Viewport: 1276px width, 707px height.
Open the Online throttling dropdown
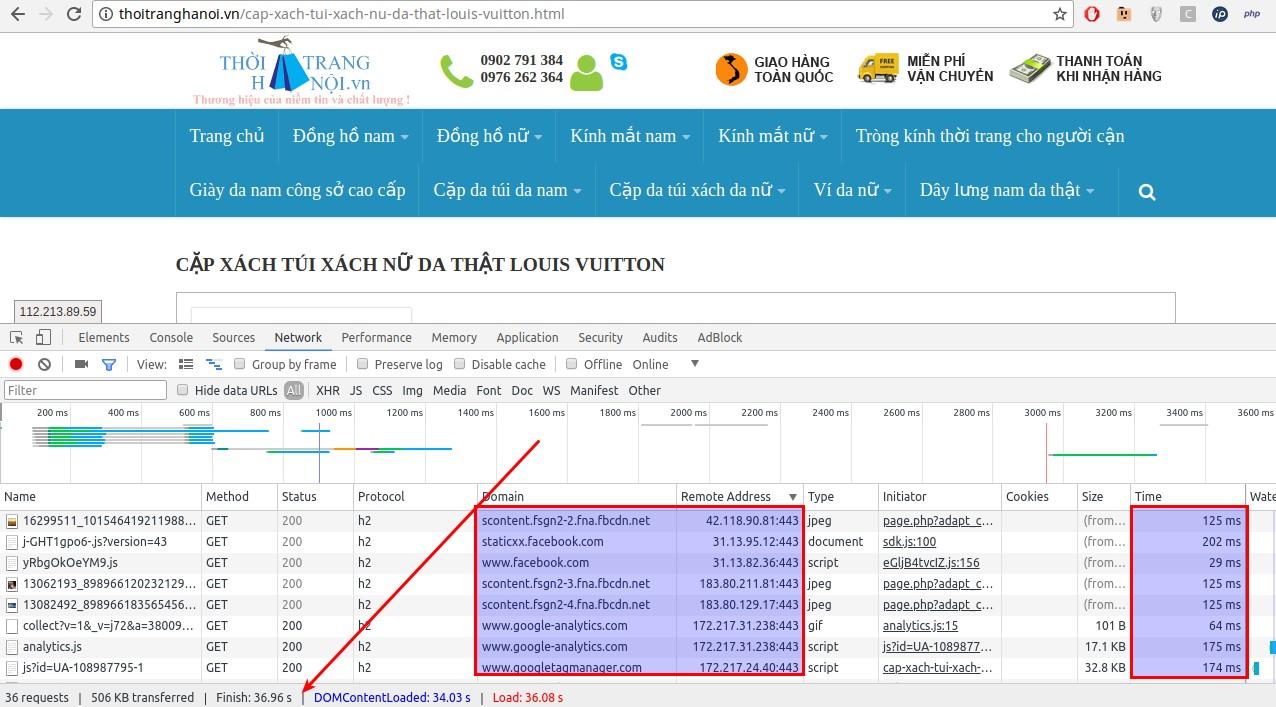(x=666, y=364)
